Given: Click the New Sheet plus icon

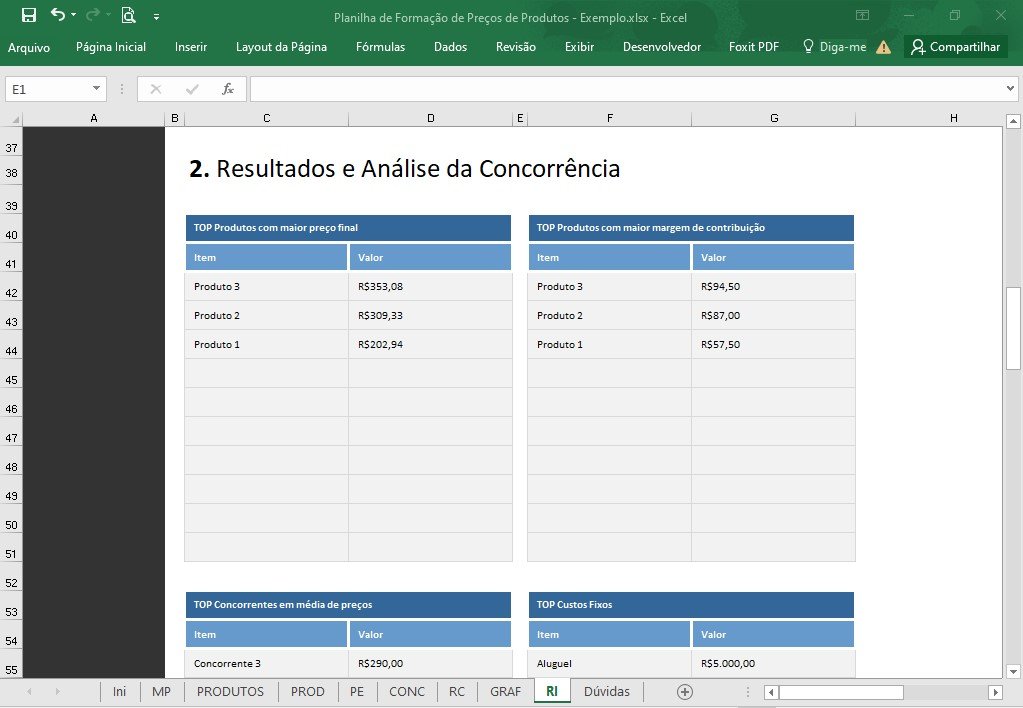Looking at the screenshot, I should click(684, 692).
